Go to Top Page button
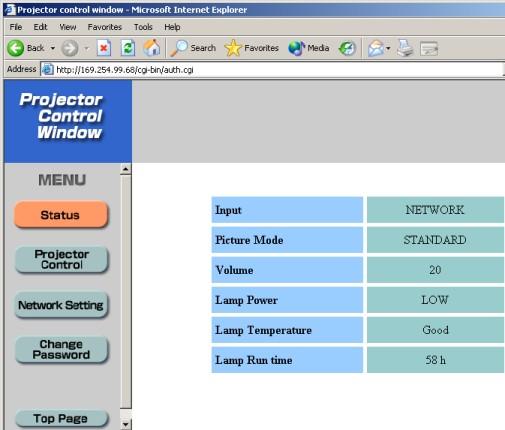The image size is (505, 430). pos(62,419)
